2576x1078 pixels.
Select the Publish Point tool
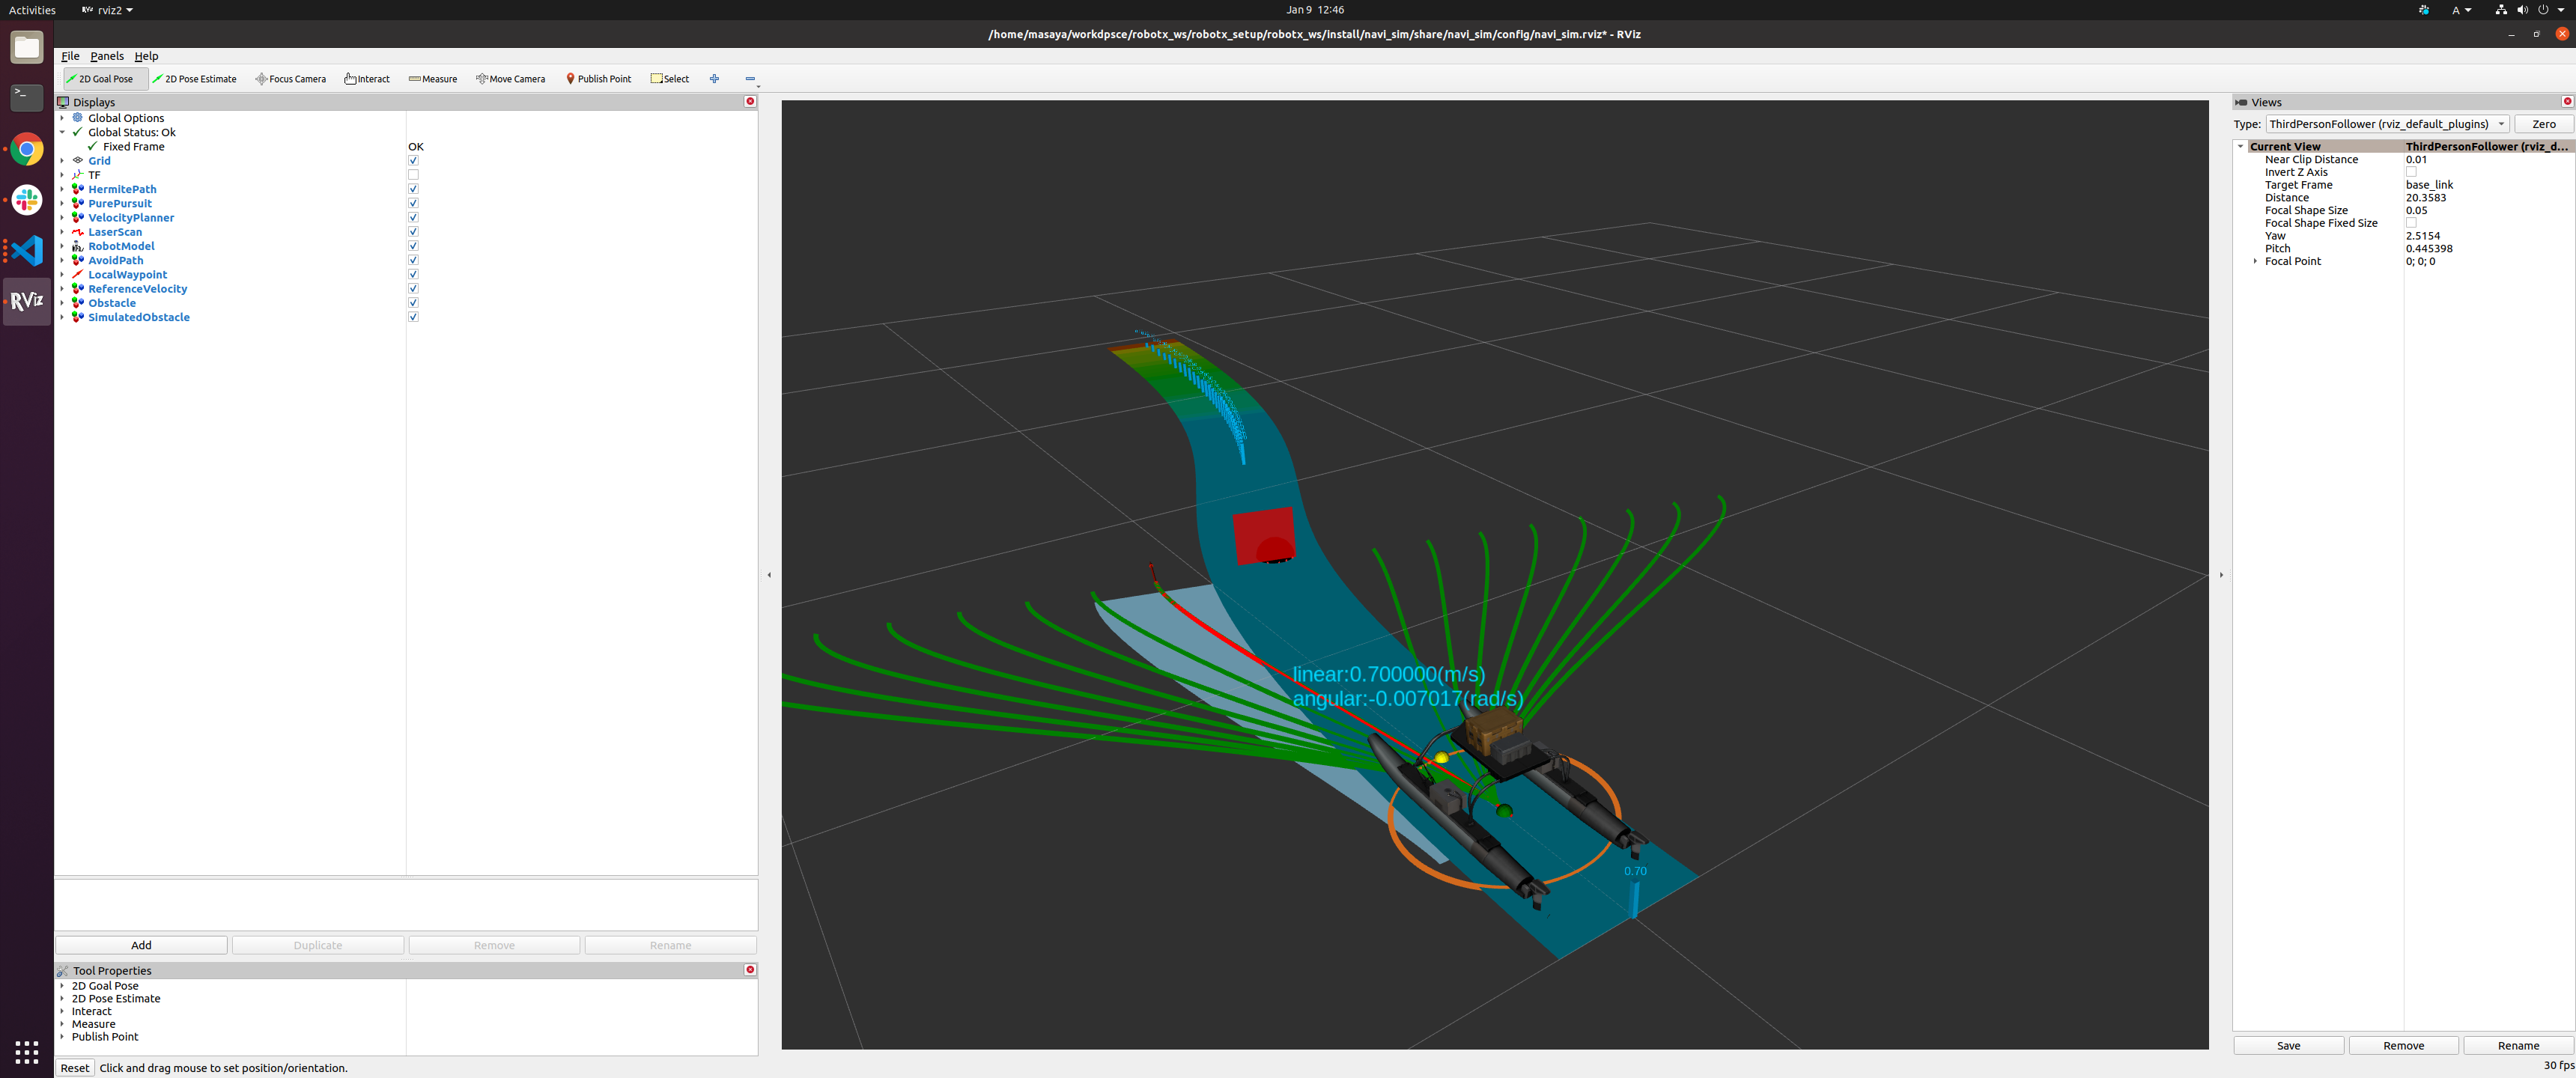click(599, 79)
